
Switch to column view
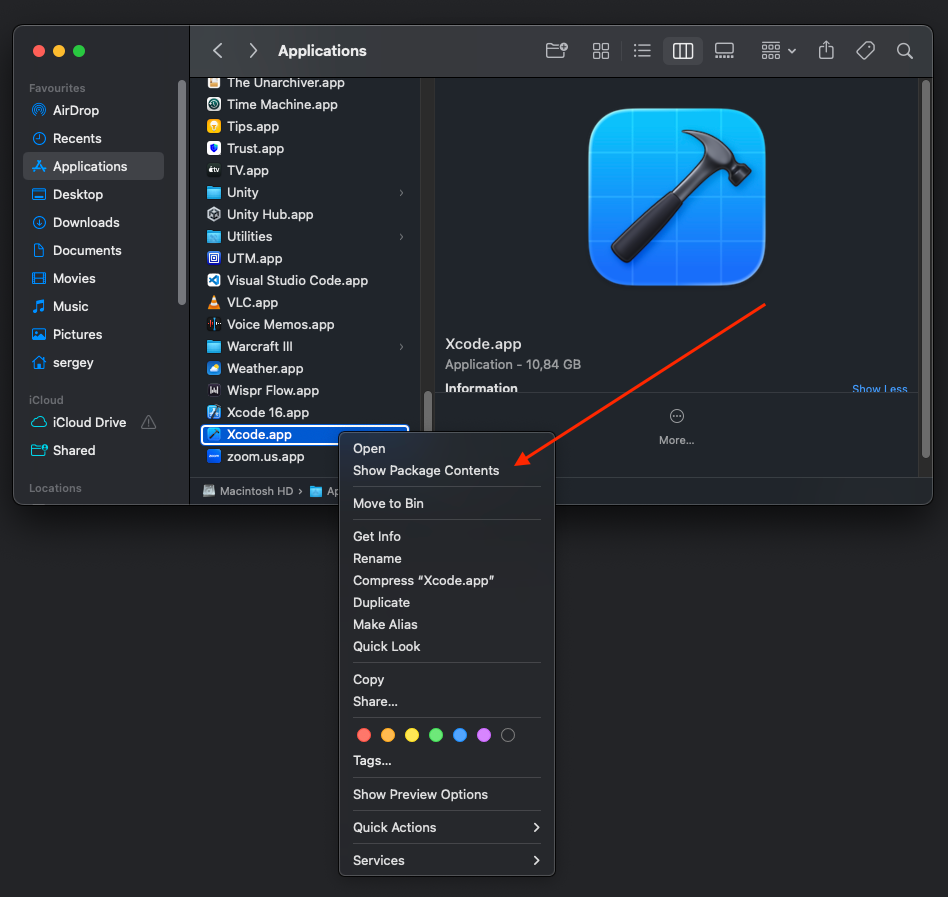coord(683,51)
